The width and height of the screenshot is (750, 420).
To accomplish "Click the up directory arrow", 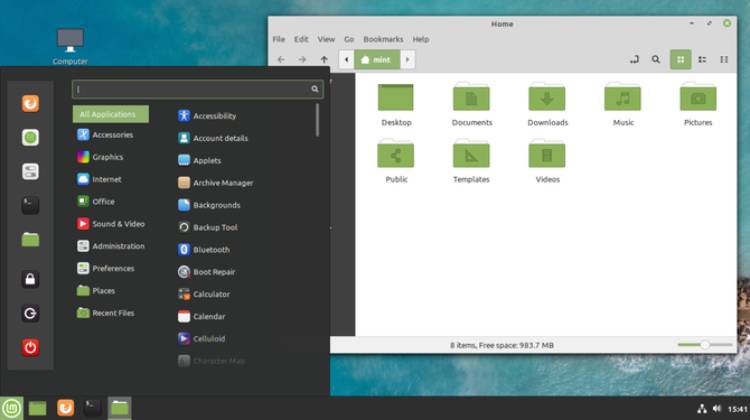I will [x=324, y=59].
